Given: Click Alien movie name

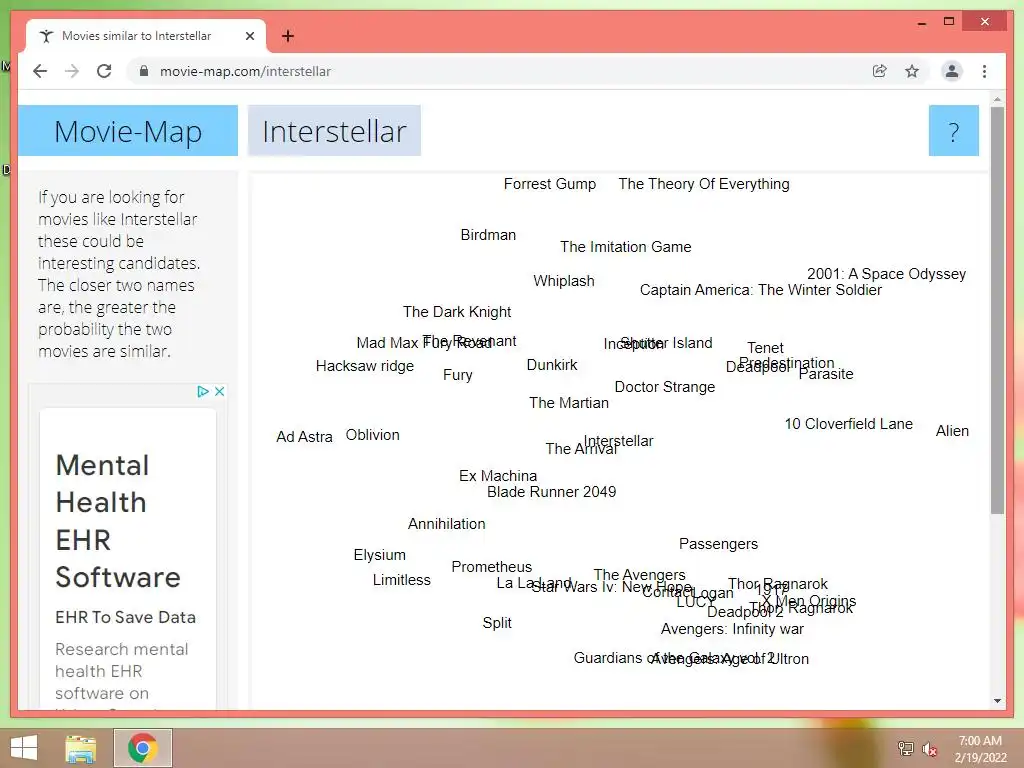Looking at the screenshot, I should point(952,431).
